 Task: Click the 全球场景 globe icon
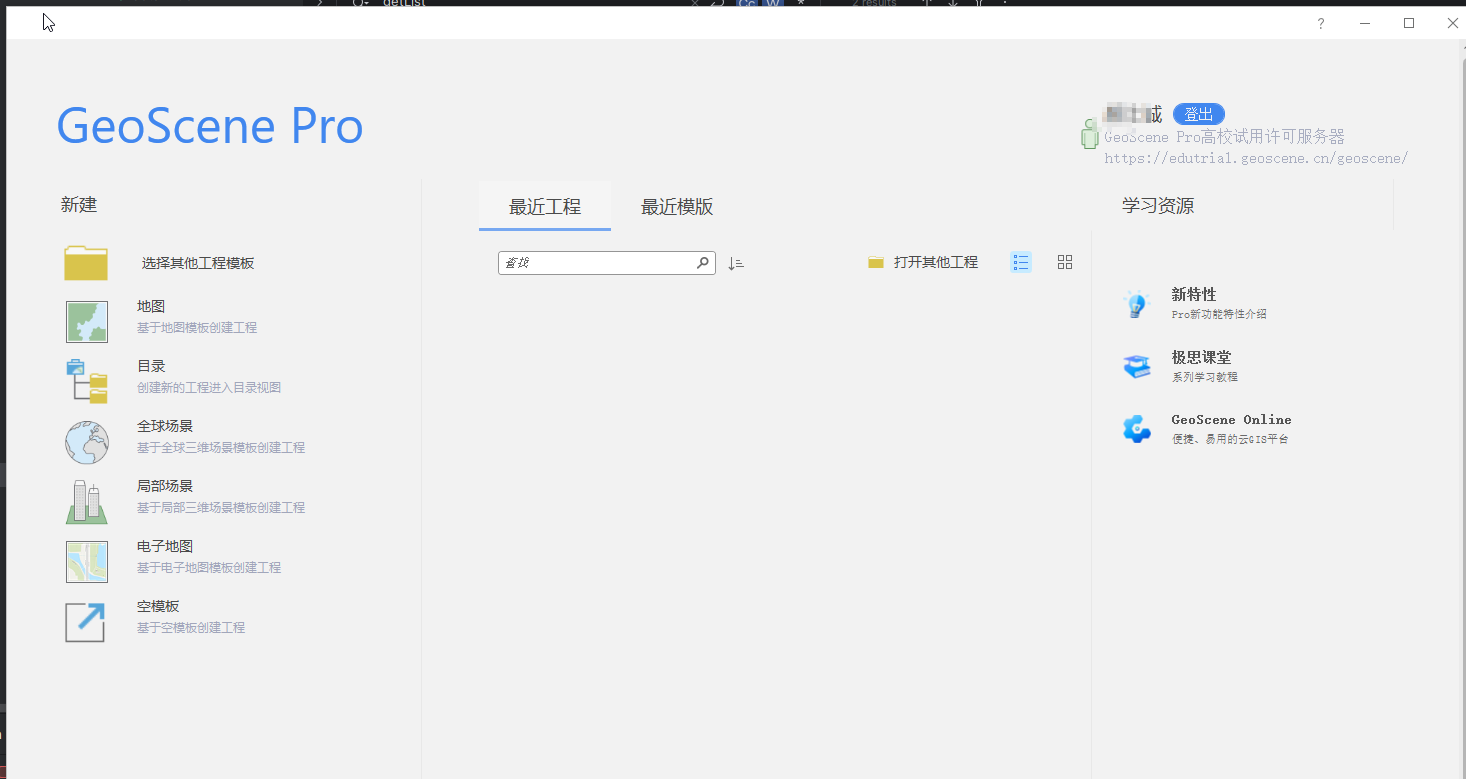(87, 442)
